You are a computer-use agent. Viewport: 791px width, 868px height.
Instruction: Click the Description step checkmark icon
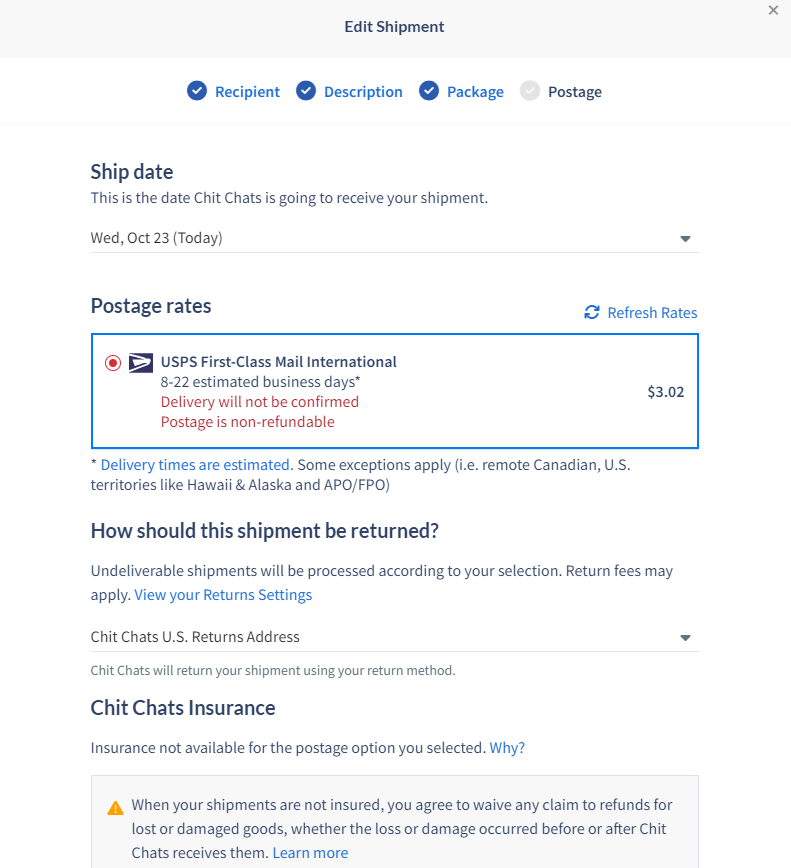click(306, 90)
